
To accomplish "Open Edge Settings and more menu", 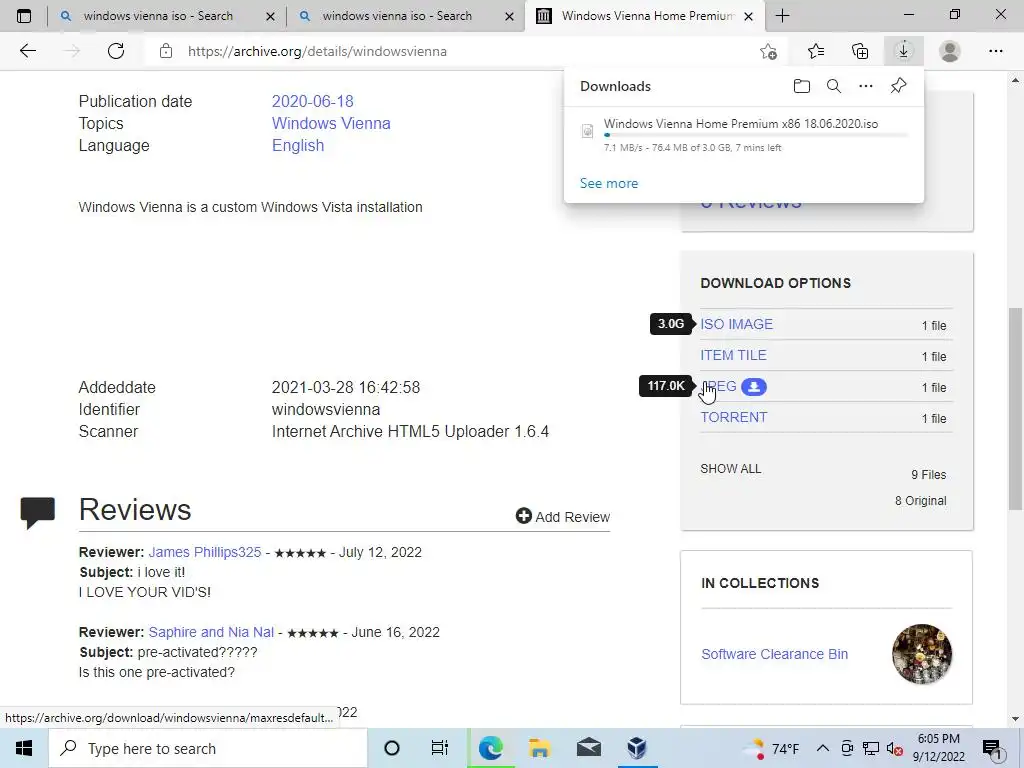I will click(995, 51).
